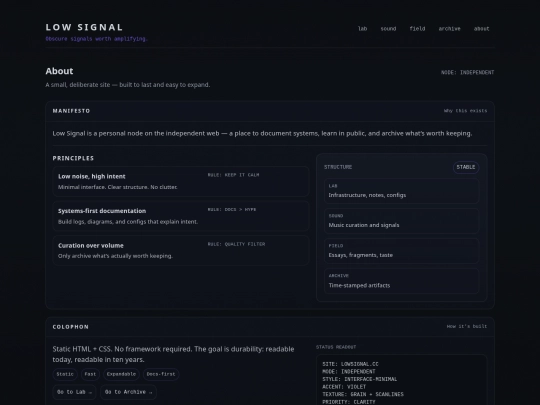Click the COLOPHON section heading

[x=71, y=327]
